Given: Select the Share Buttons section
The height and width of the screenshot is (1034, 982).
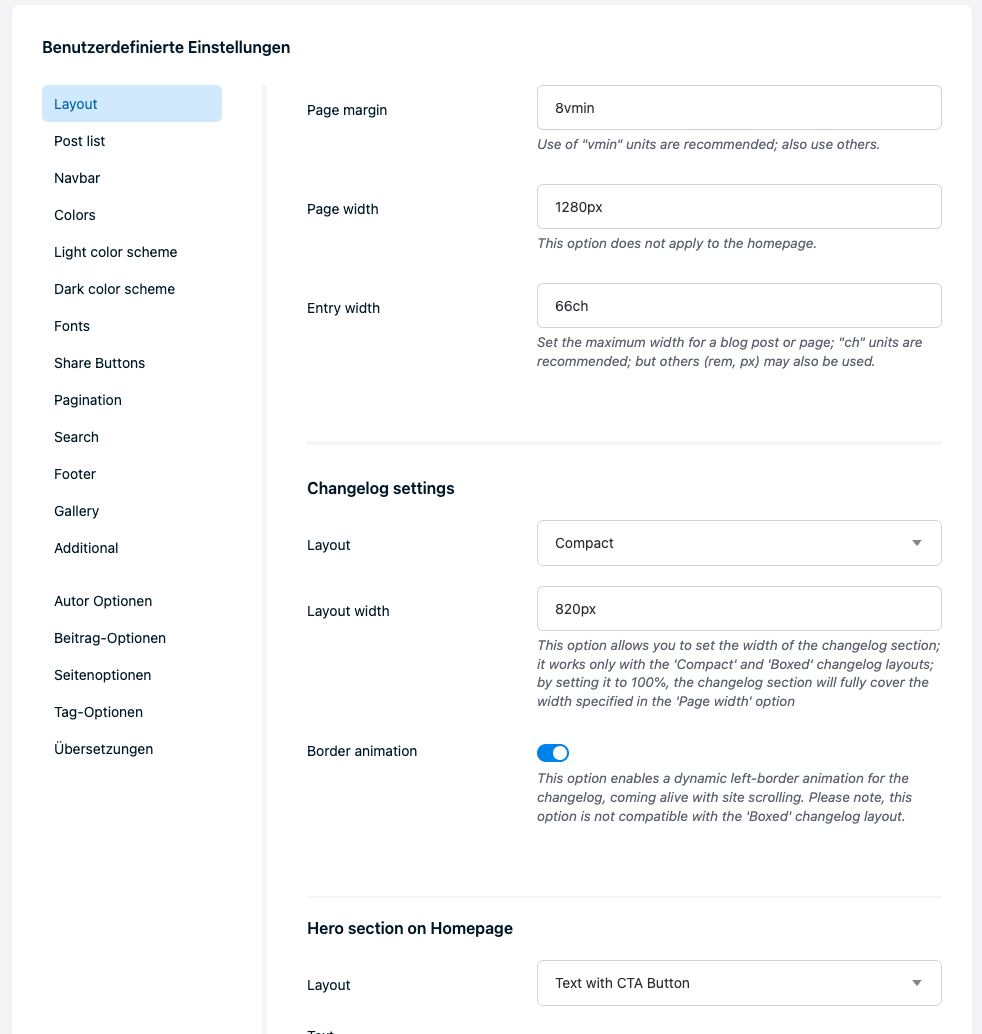Looking at the screenshot, I should tap(99, 363).
